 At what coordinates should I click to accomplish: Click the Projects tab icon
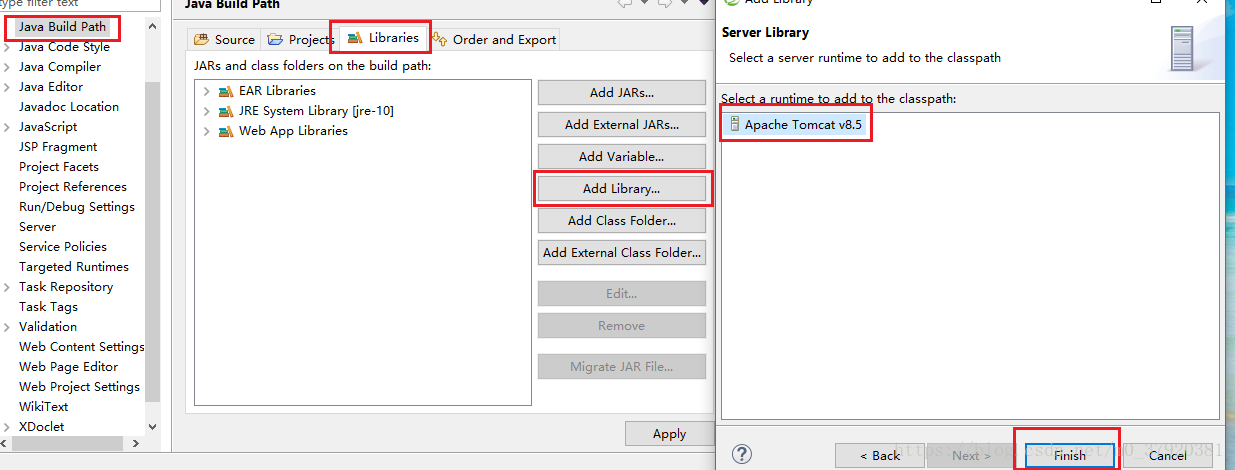coord(275,40)
